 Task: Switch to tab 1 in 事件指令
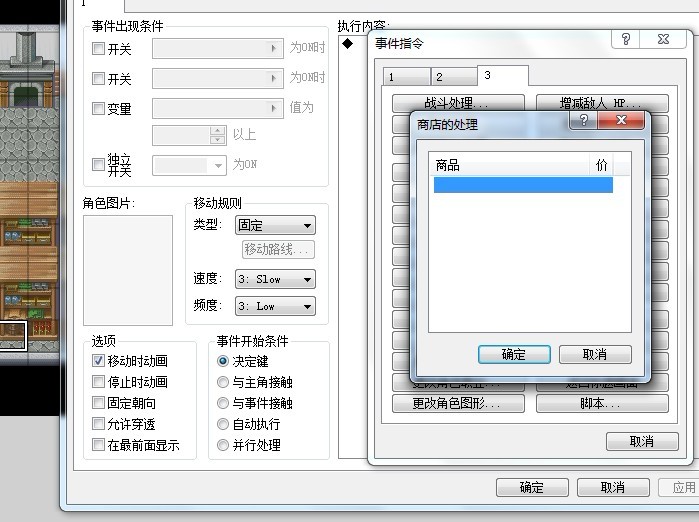(406, 77)
